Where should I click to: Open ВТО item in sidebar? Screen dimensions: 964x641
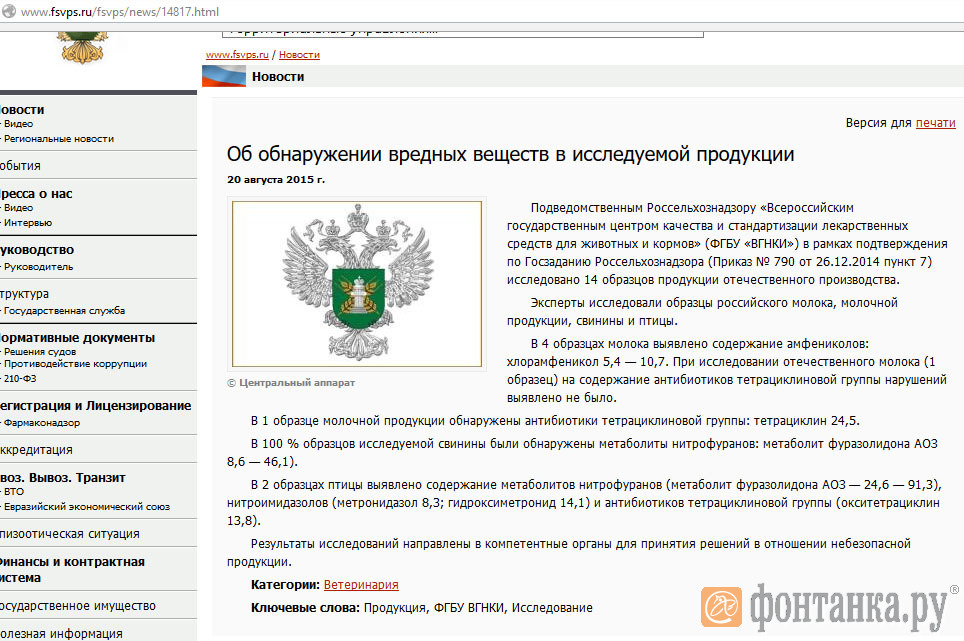(x=14, y=492)
